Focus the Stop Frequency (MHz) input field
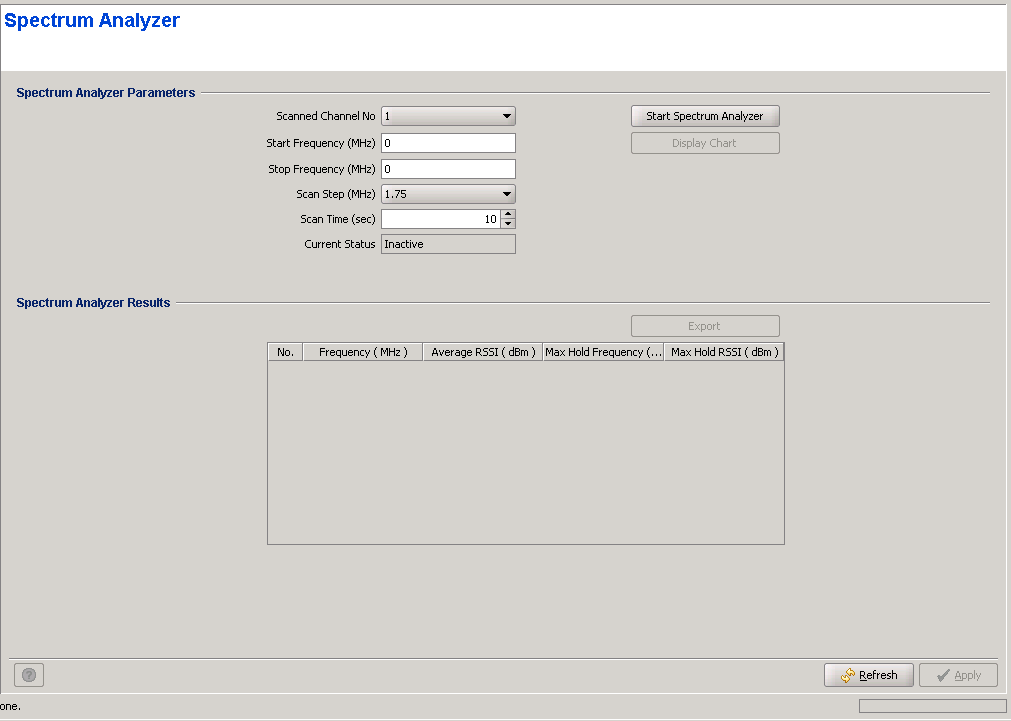 point(448,169)
